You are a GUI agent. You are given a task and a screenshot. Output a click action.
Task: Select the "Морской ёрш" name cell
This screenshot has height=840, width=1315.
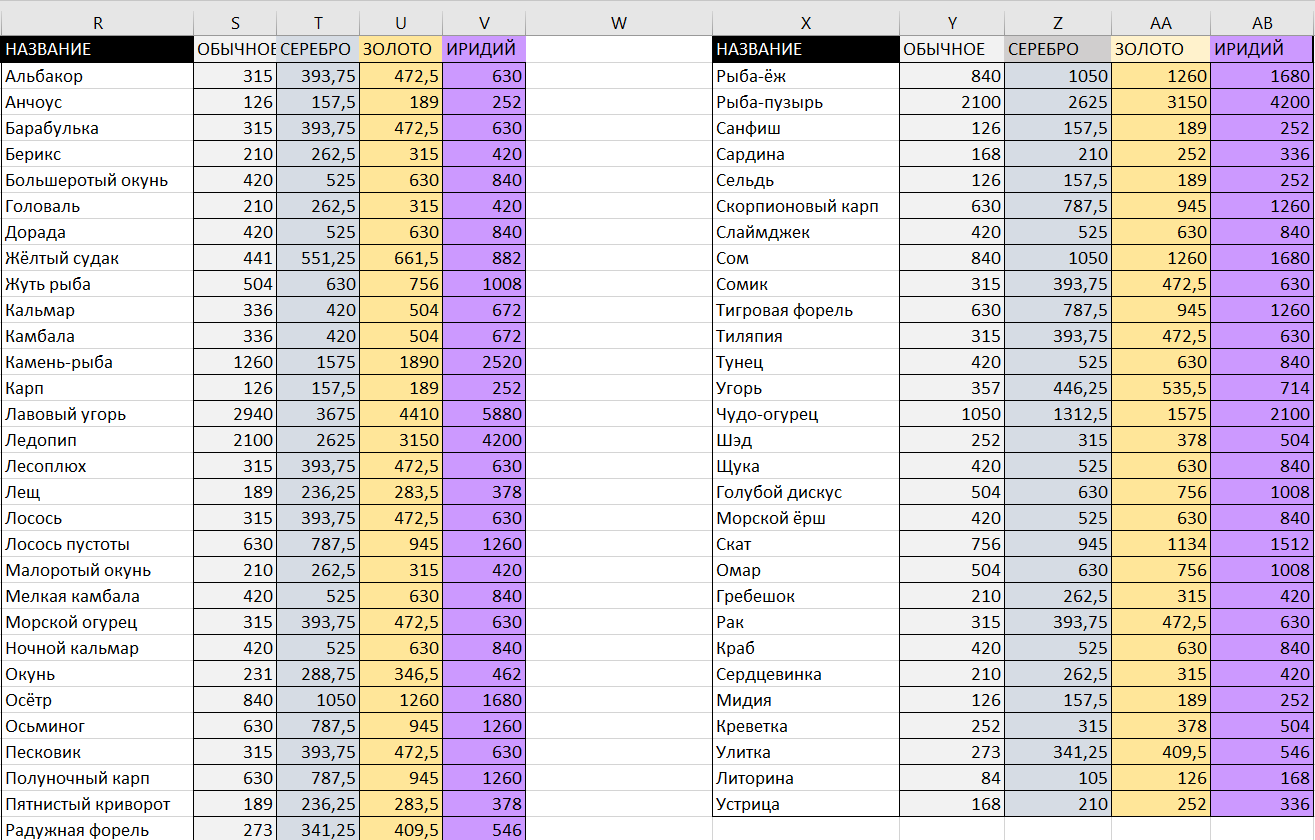pos(806,518)
